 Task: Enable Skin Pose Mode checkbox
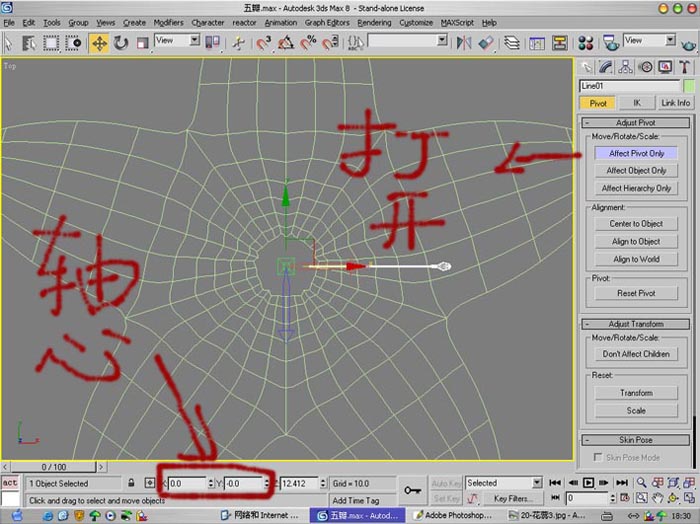pos(597,457)
